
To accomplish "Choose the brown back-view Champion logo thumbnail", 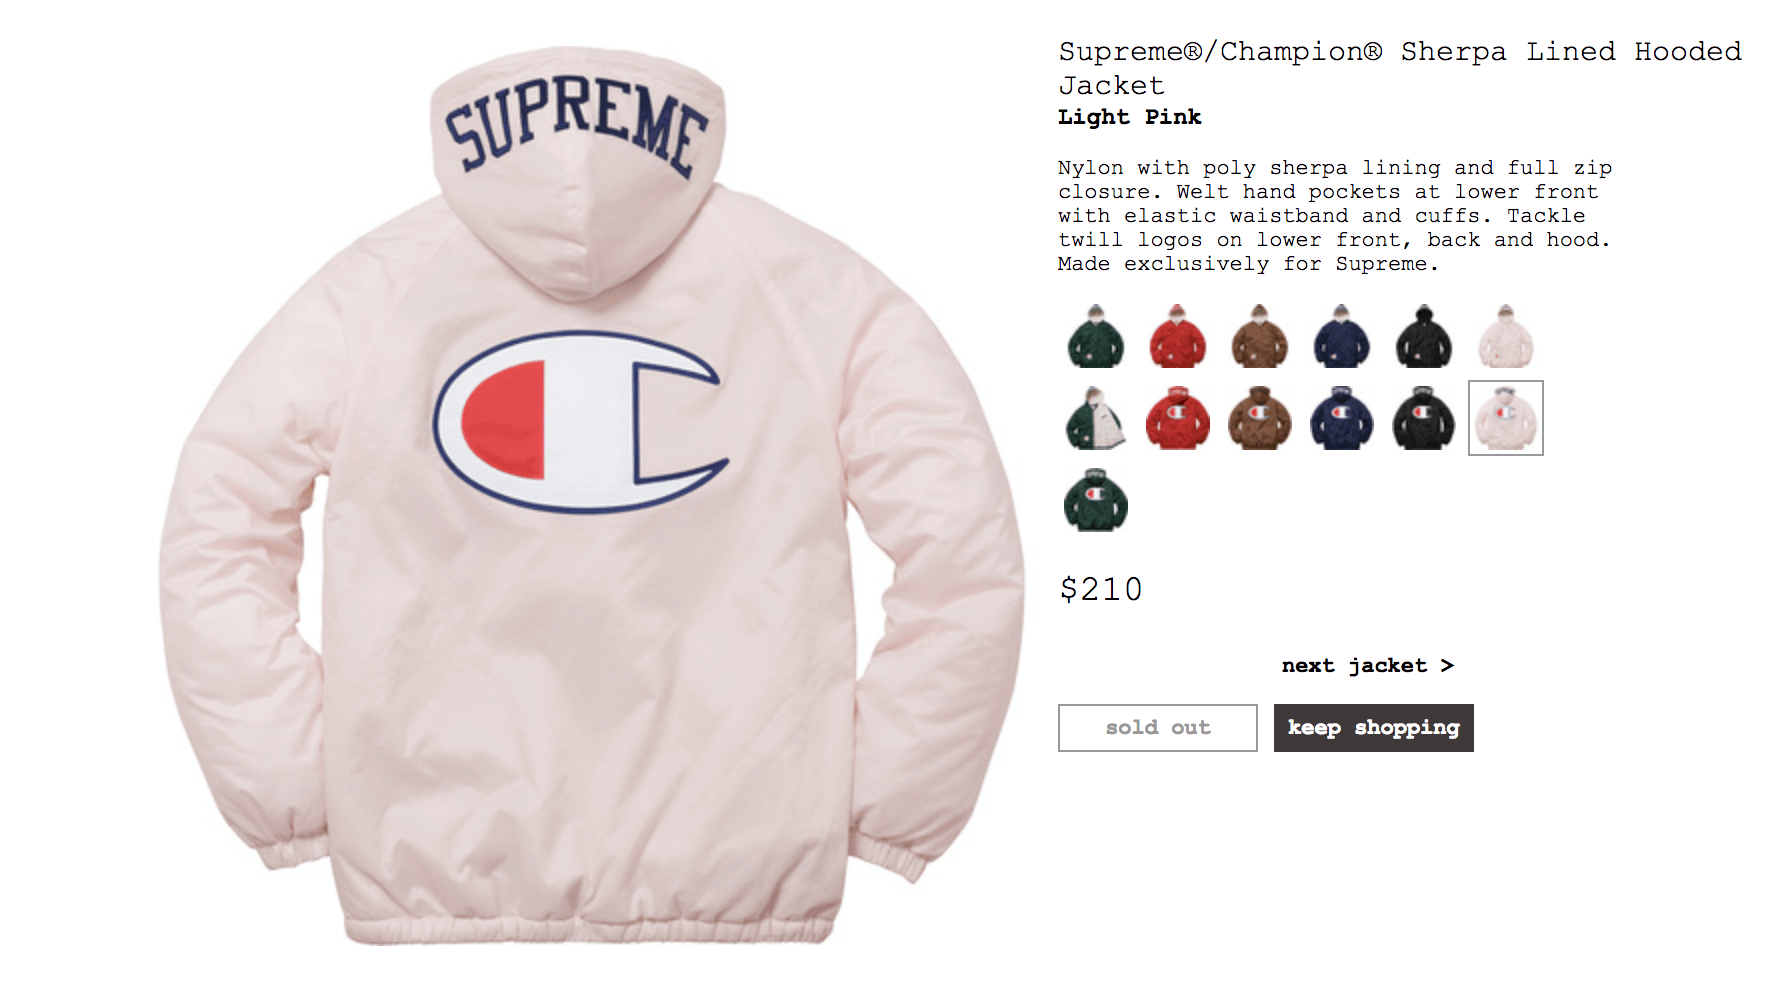I will pos(1260,418).
